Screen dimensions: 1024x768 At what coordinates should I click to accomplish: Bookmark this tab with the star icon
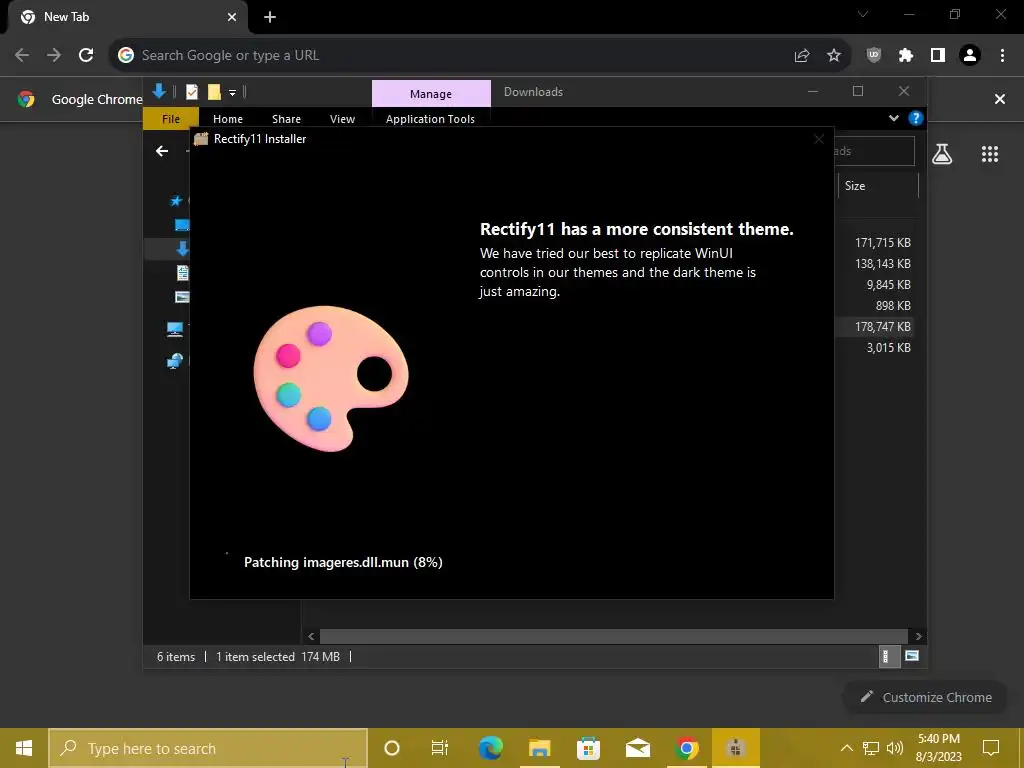tap(834, 56)
